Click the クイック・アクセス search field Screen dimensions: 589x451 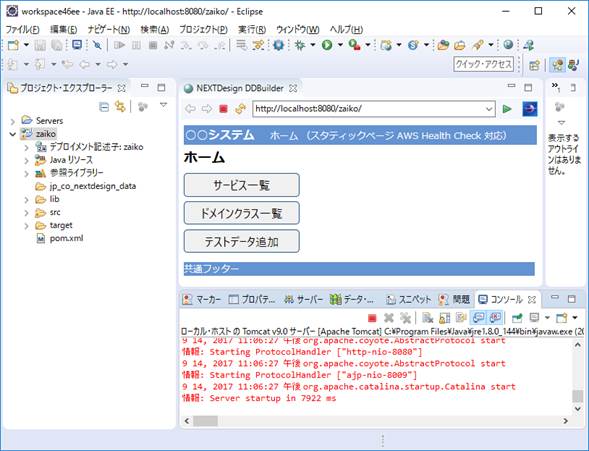point(483,64)
